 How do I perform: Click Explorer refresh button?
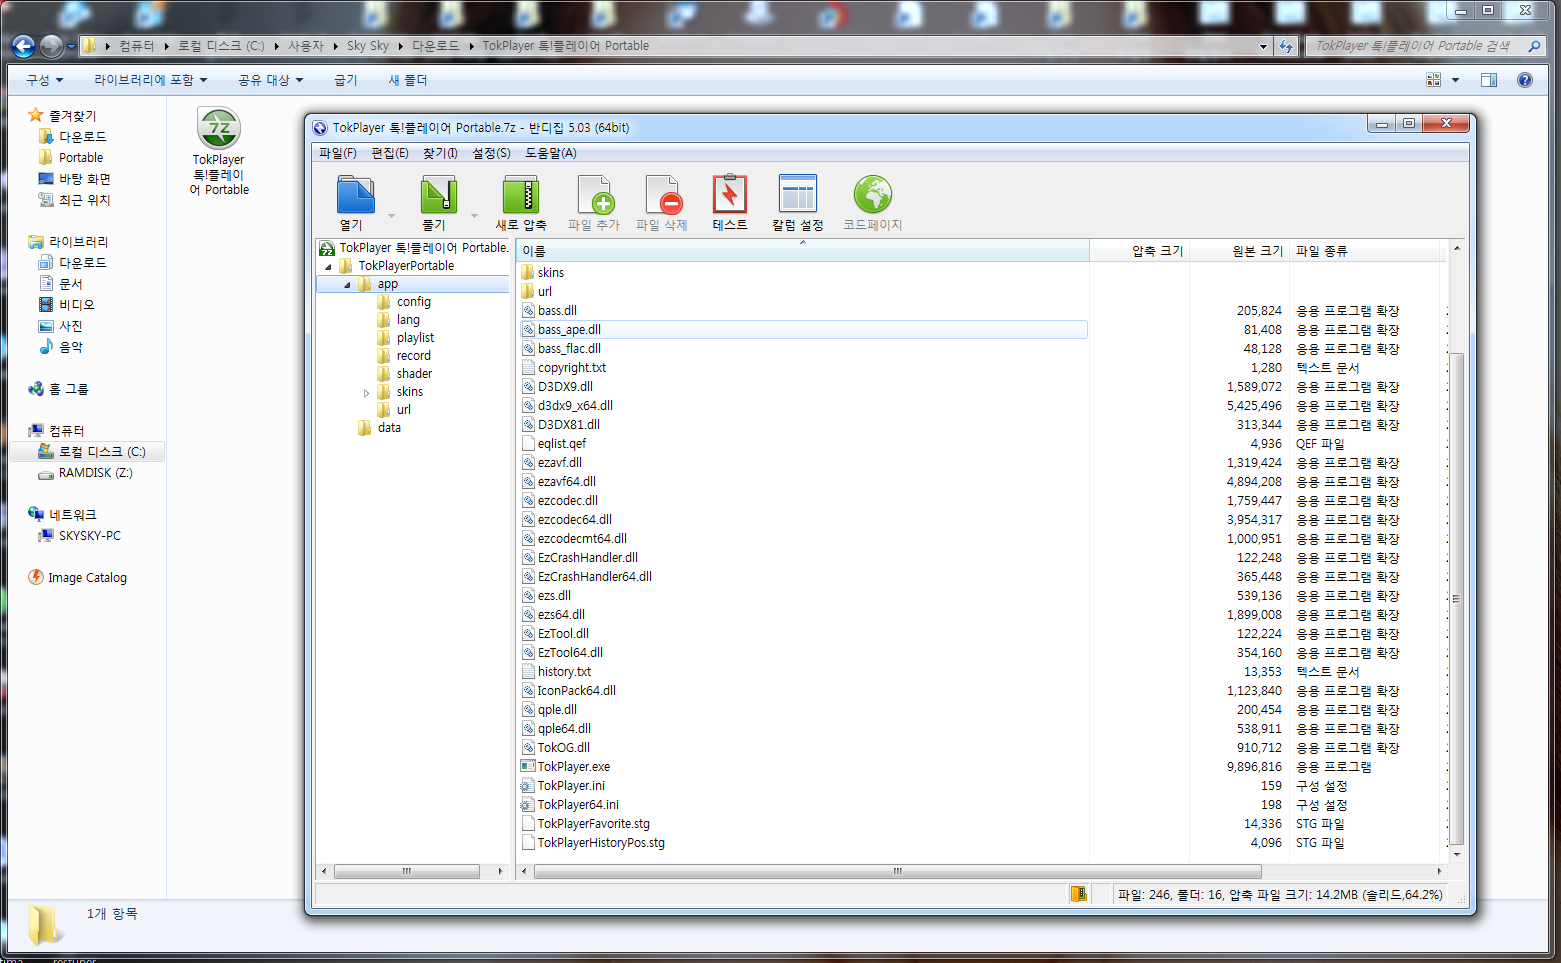pyautogui.click(x=1286, y=46)
